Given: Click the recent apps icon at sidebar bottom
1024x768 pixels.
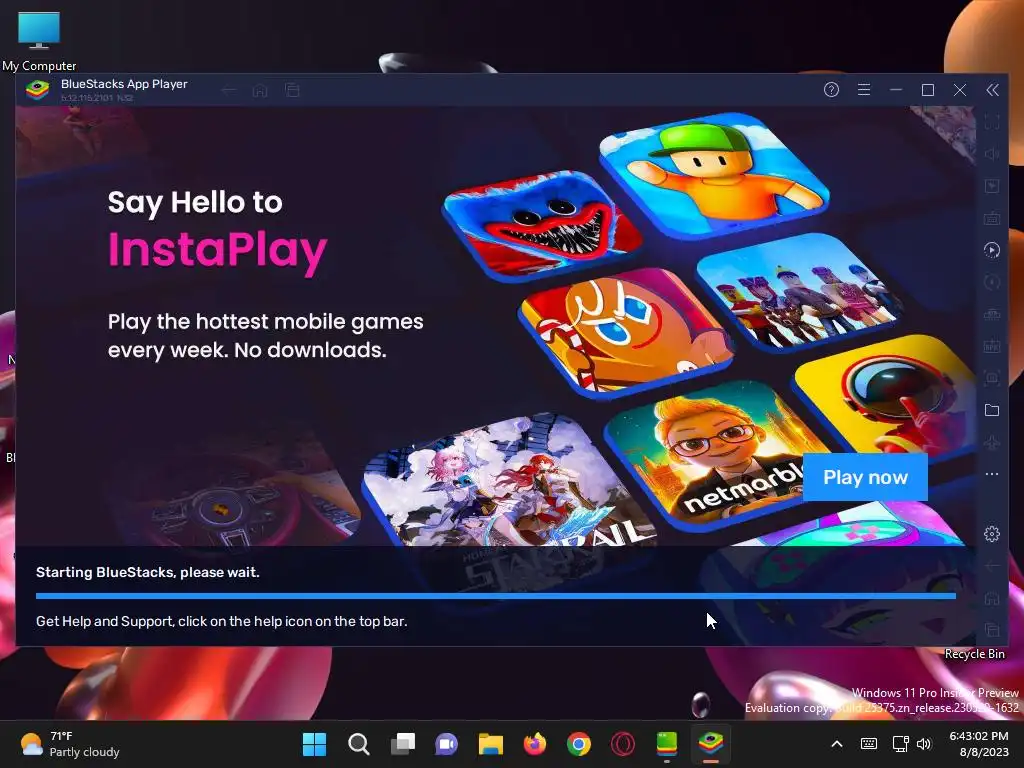Looking at the screenshot, I should coord(991,630).
